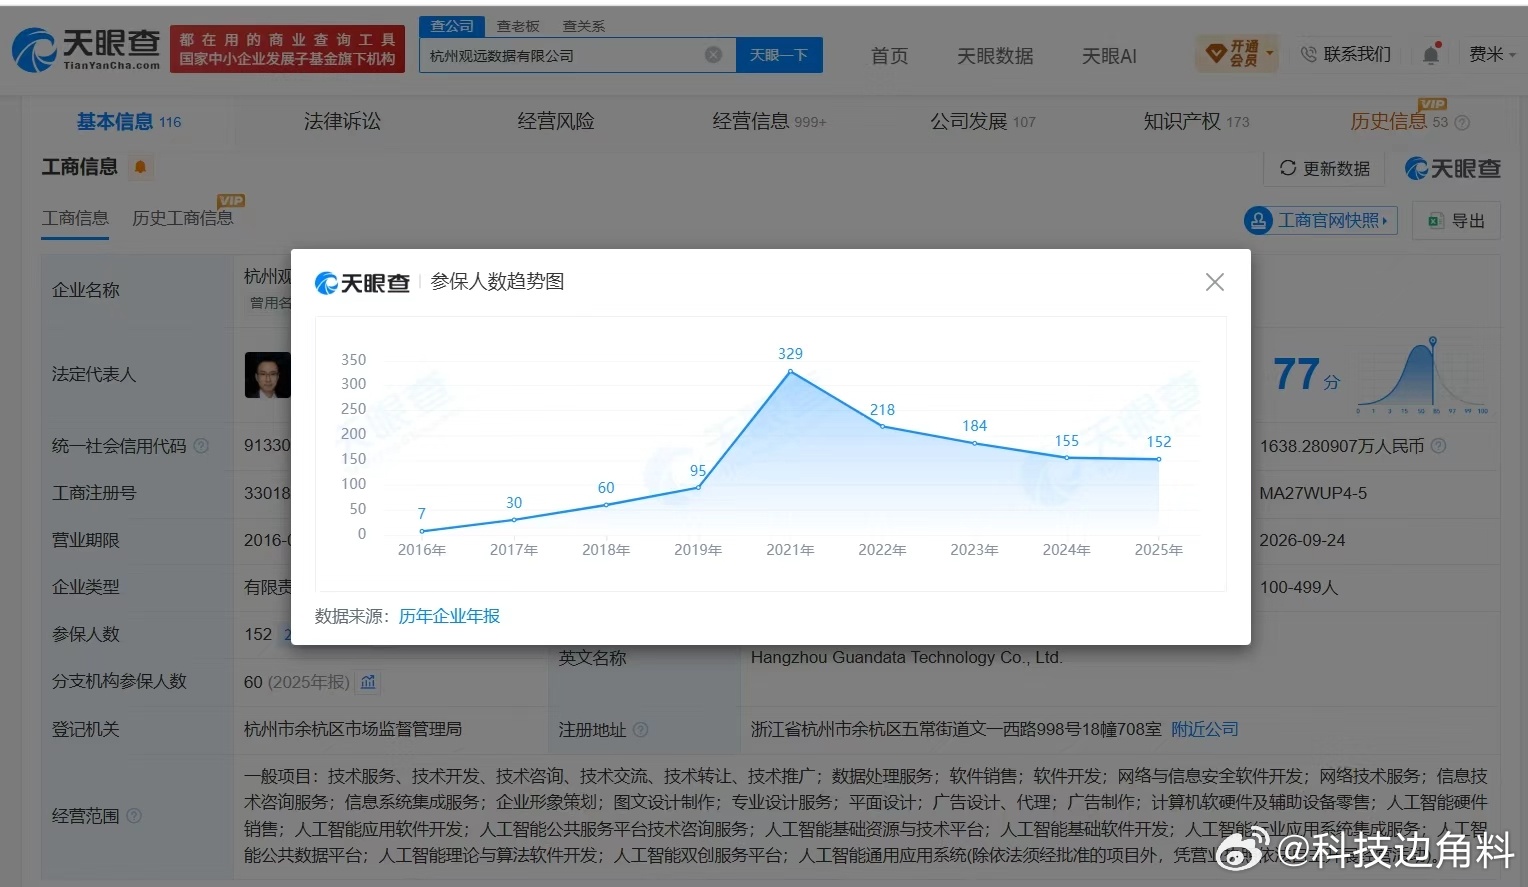This screenshot has width=1528, height=887.
Task: Select the 公司发展 tab
Action: tap(983, 121)
